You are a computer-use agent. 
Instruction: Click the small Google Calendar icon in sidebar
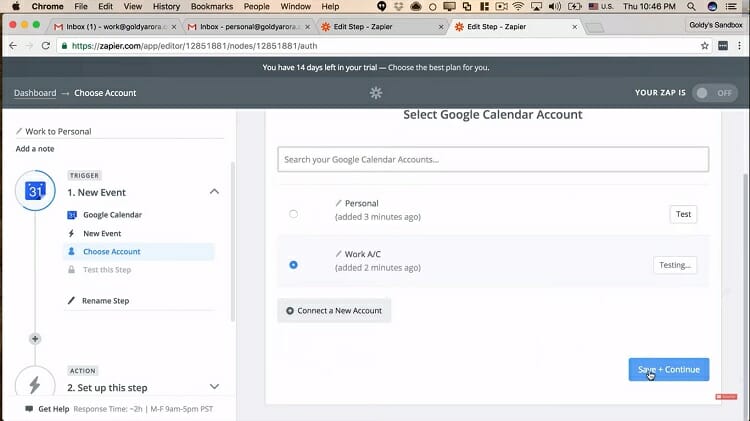pyautogui.click(x=72, y=215)
